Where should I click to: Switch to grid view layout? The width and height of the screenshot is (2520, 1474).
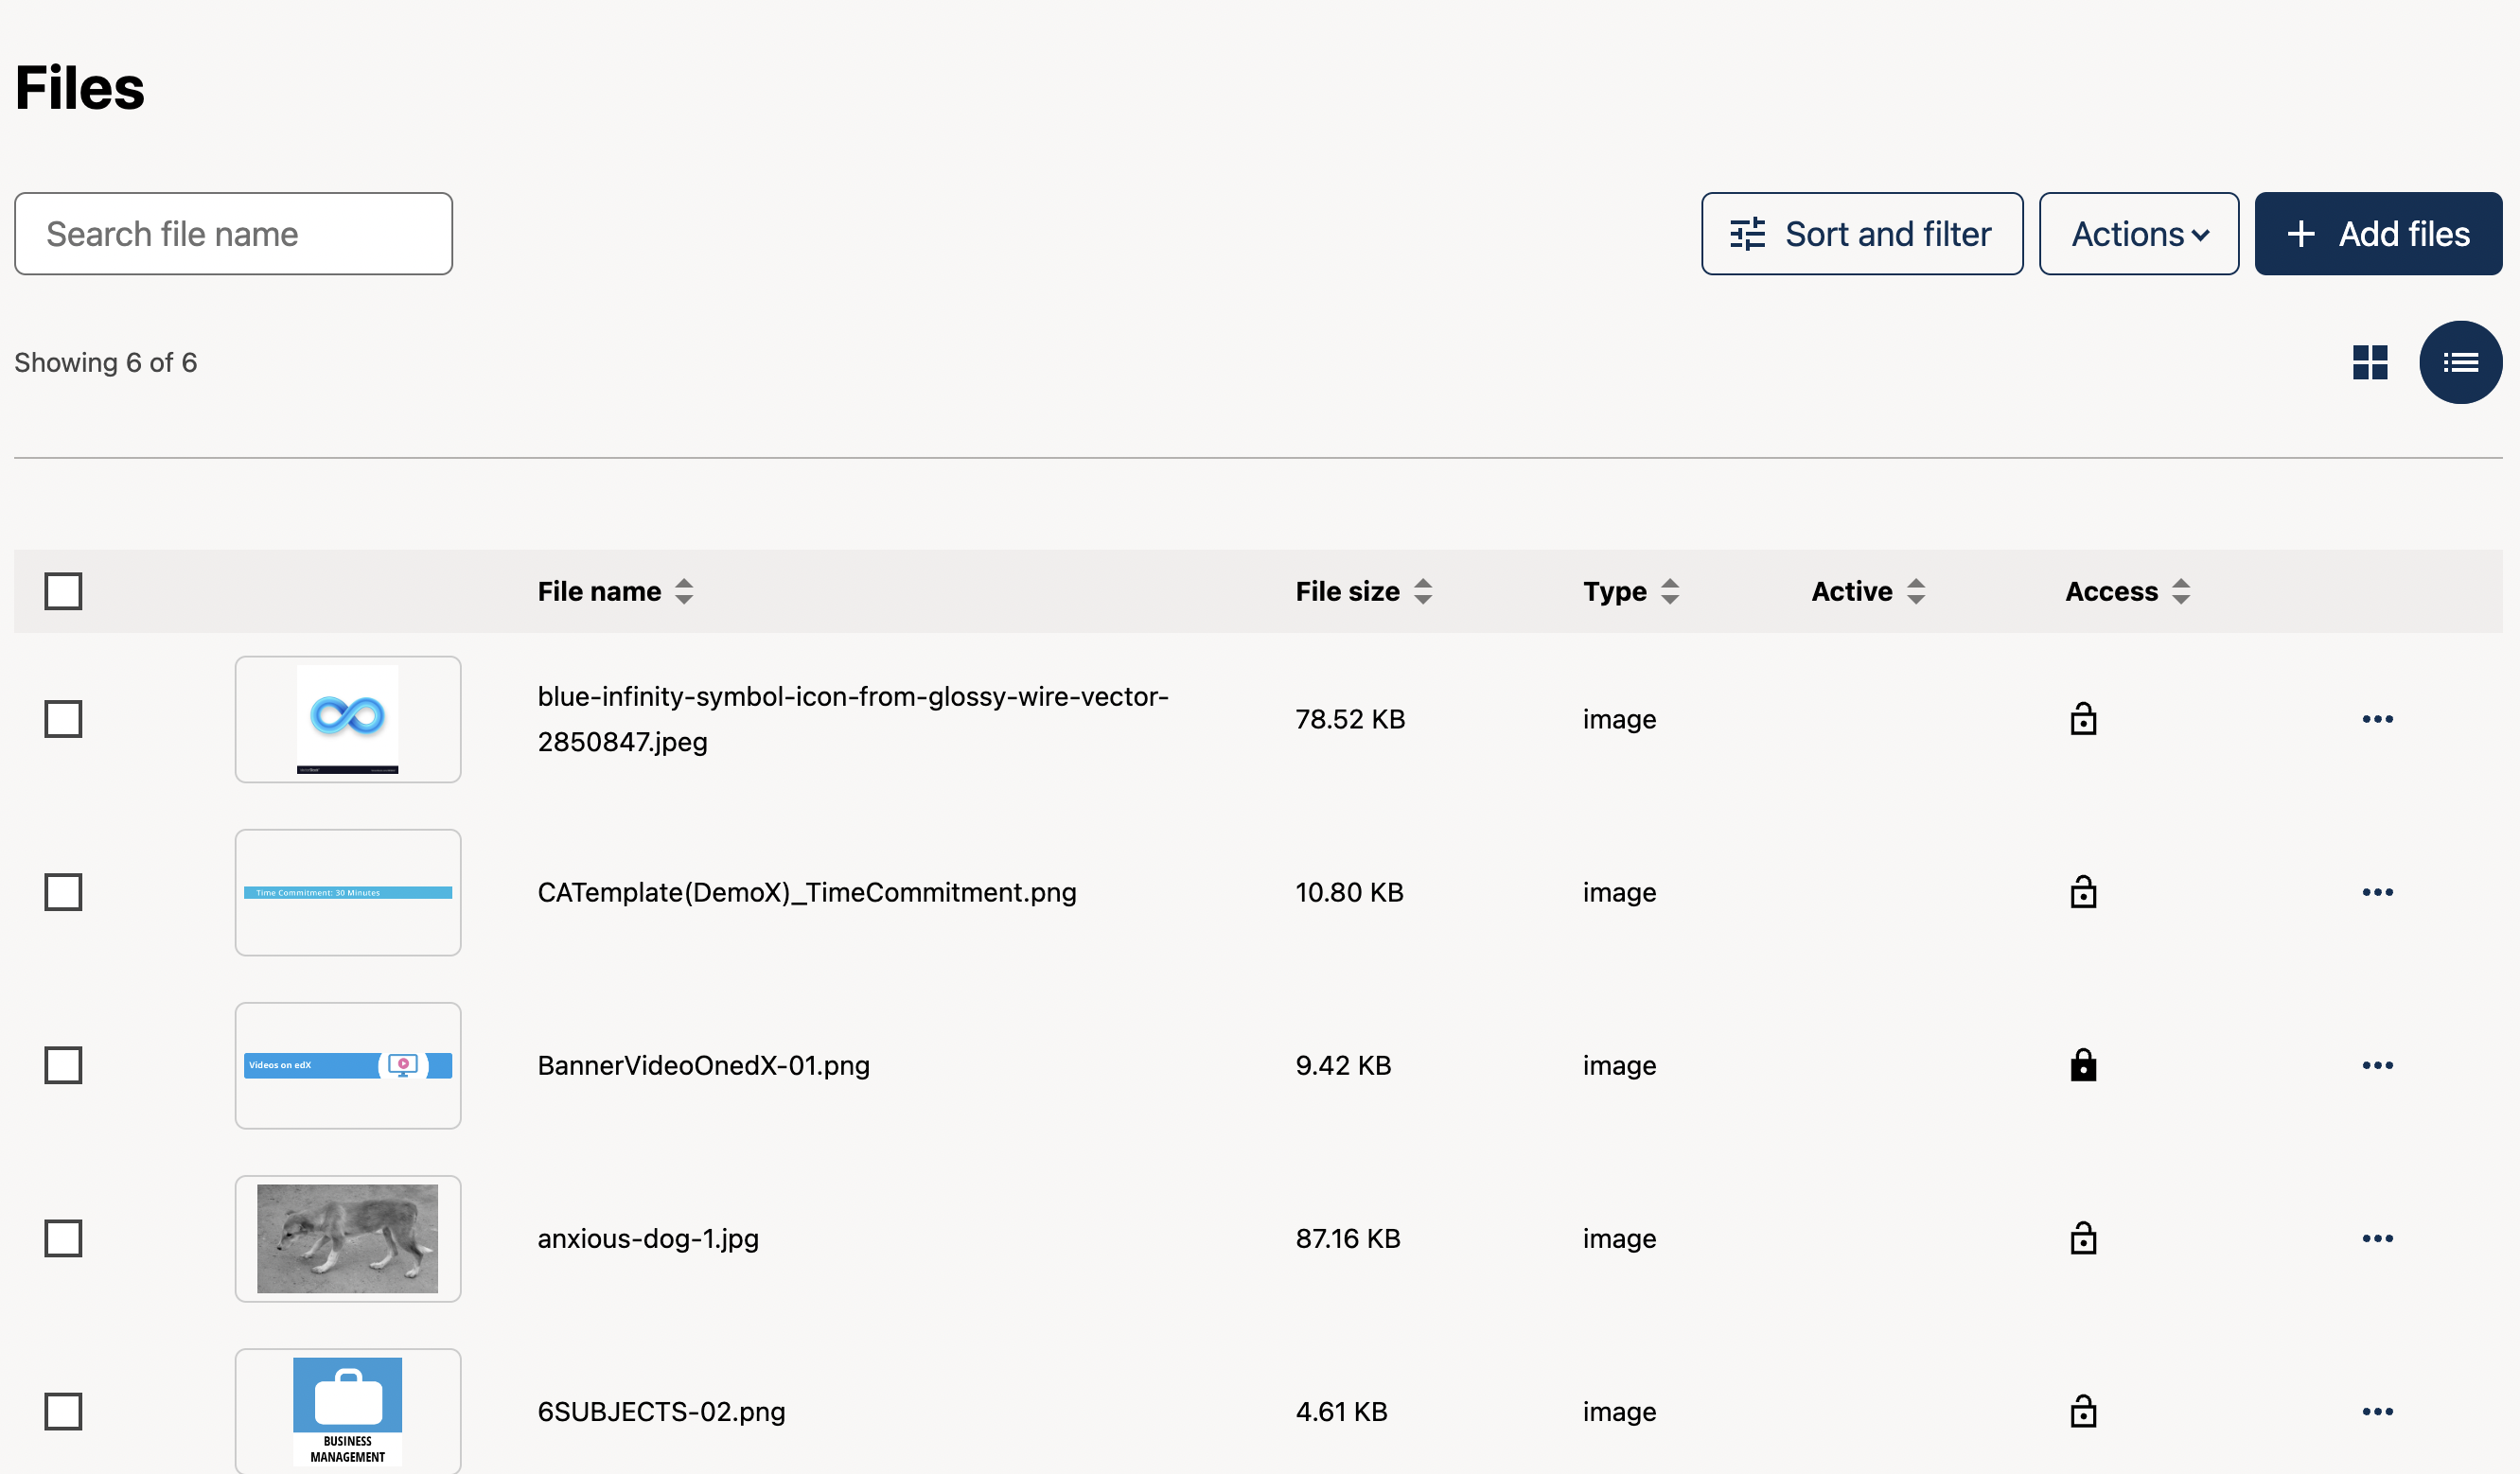click(2369, 362)
